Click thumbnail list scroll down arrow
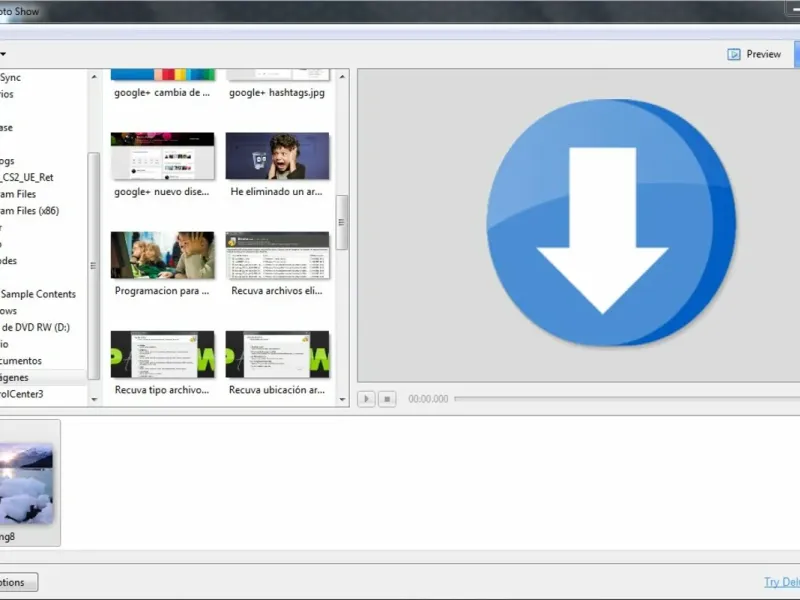800x600 pixels. click(342, 399)
